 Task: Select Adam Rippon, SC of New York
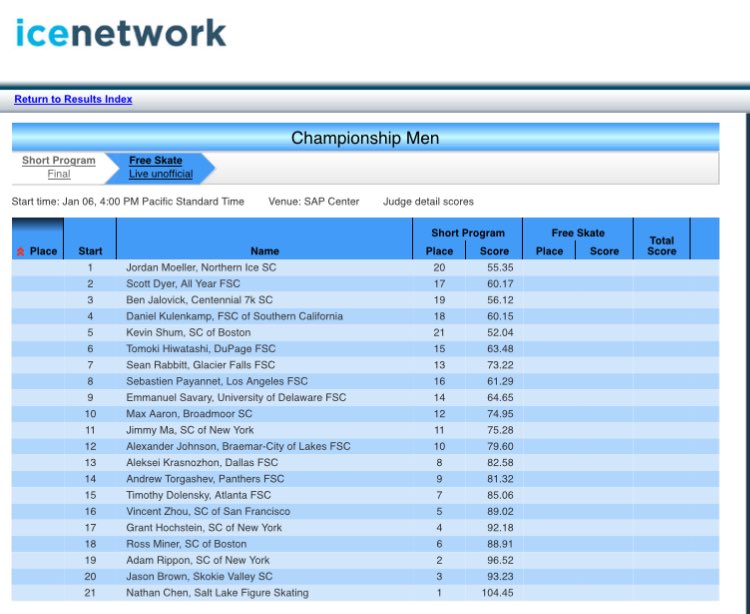click(x=198, y=560)
